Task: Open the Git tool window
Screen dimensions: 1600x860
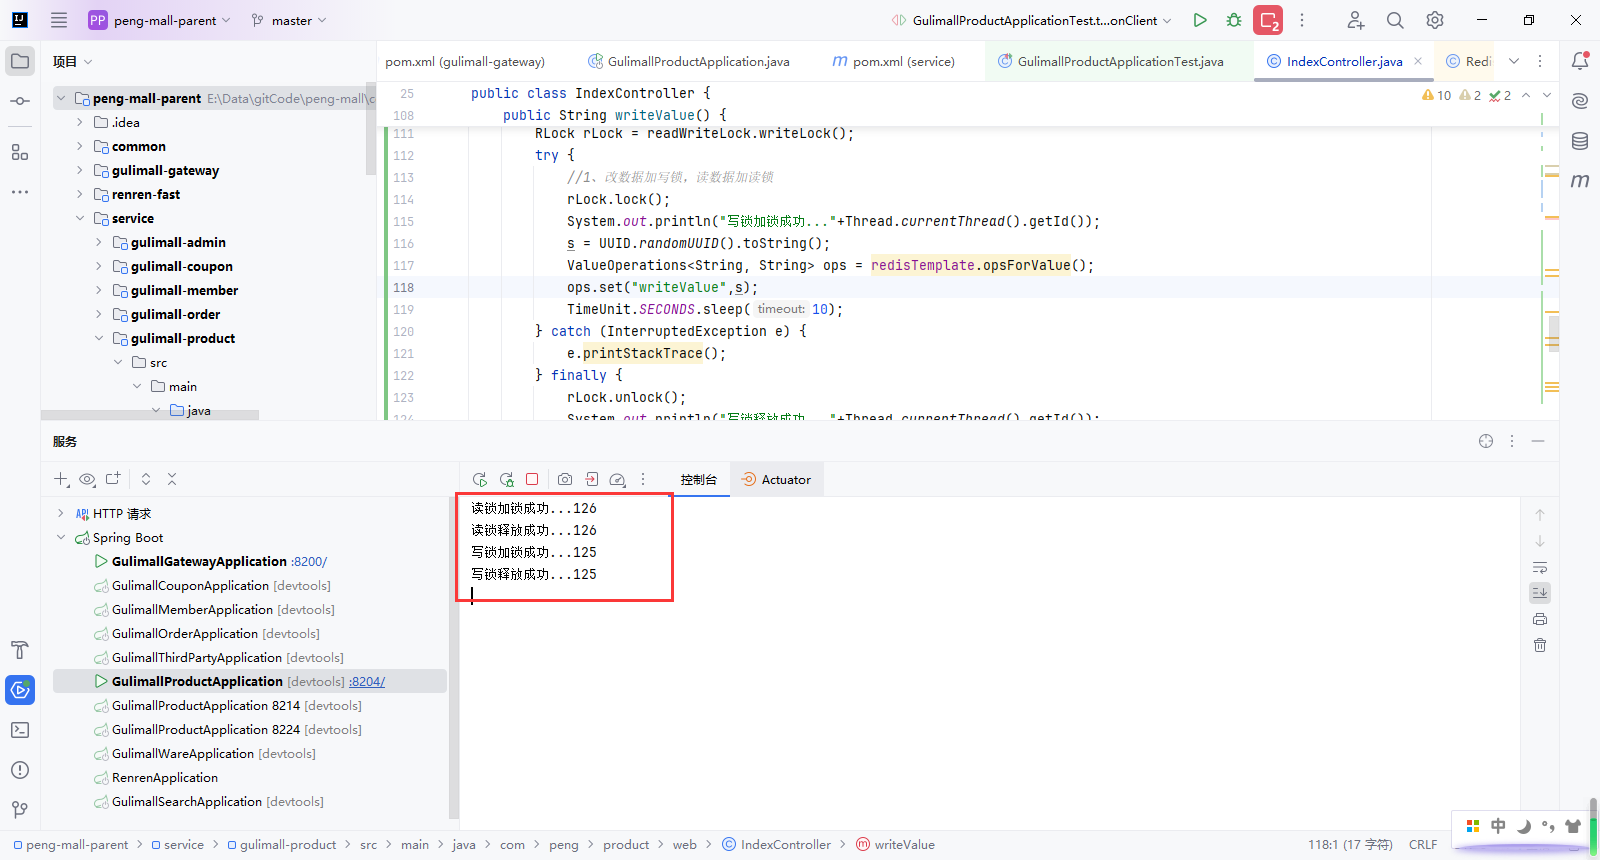Action: point(20,810)
